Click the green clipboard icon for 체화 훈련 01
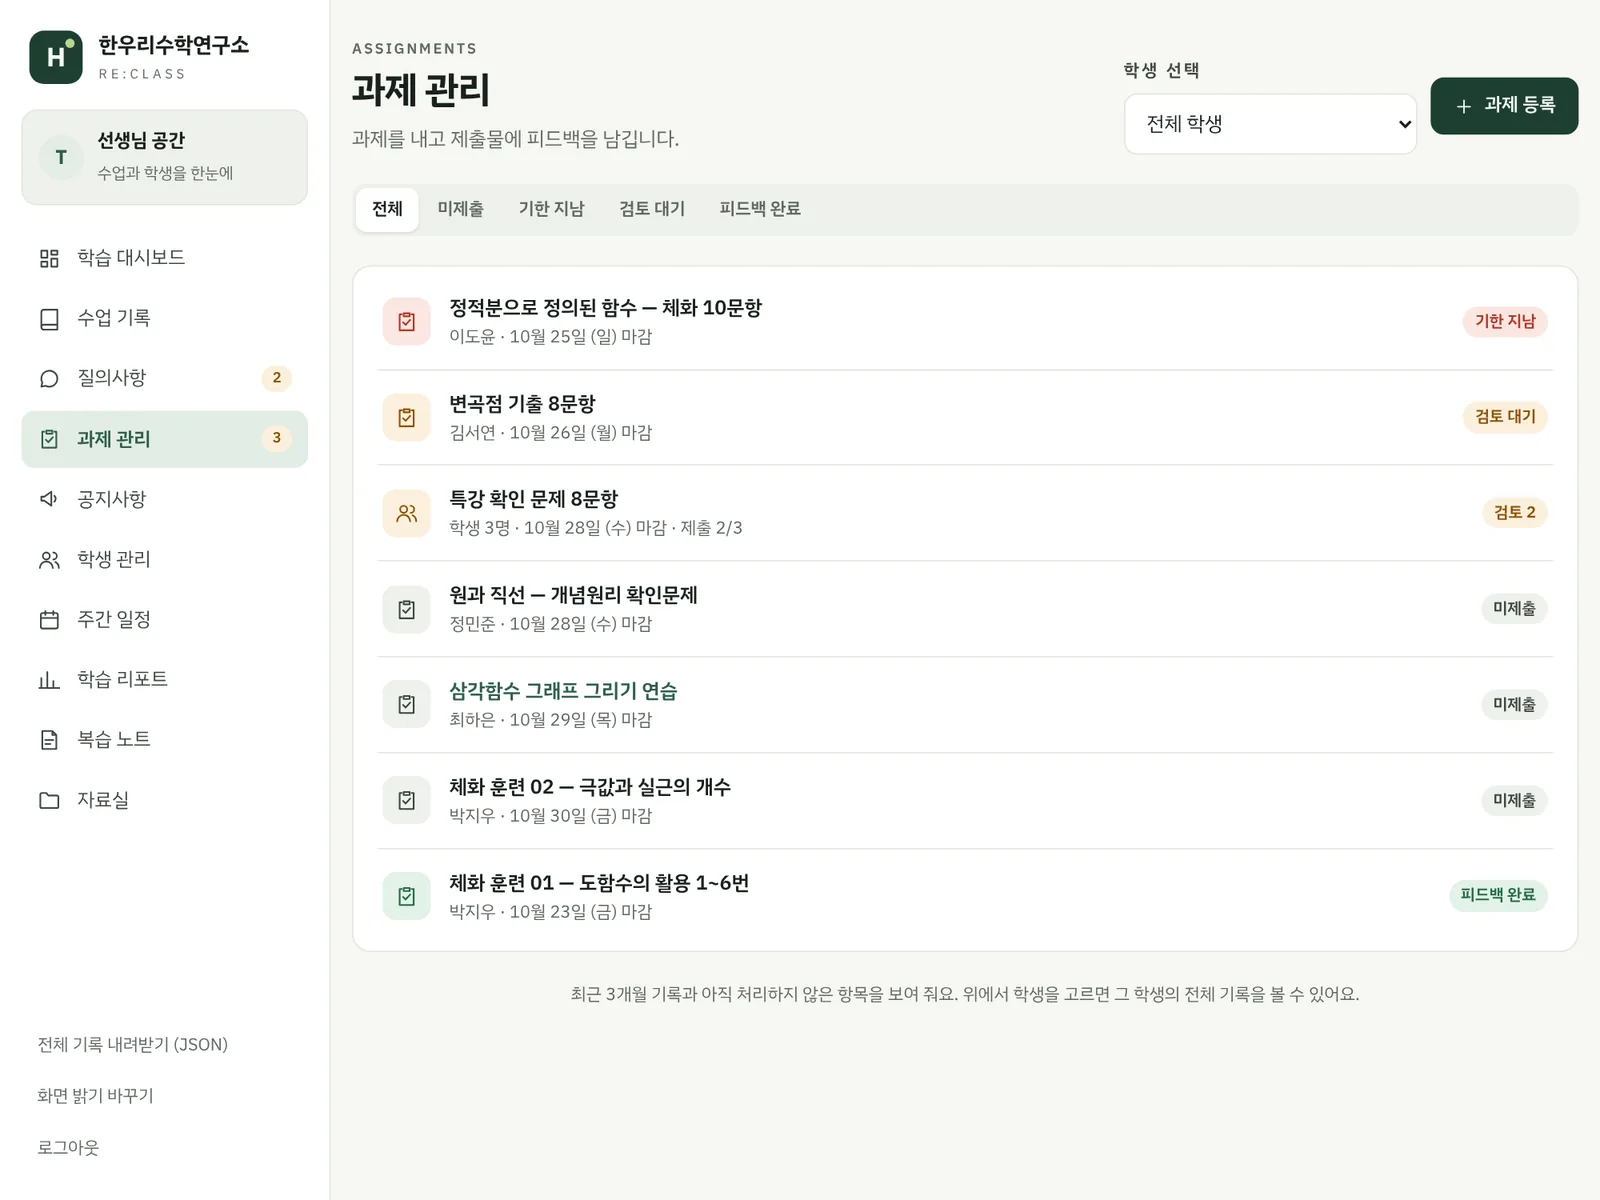Image resolution: width=1600 pixels, height=1200 pixels. point(407,896)
